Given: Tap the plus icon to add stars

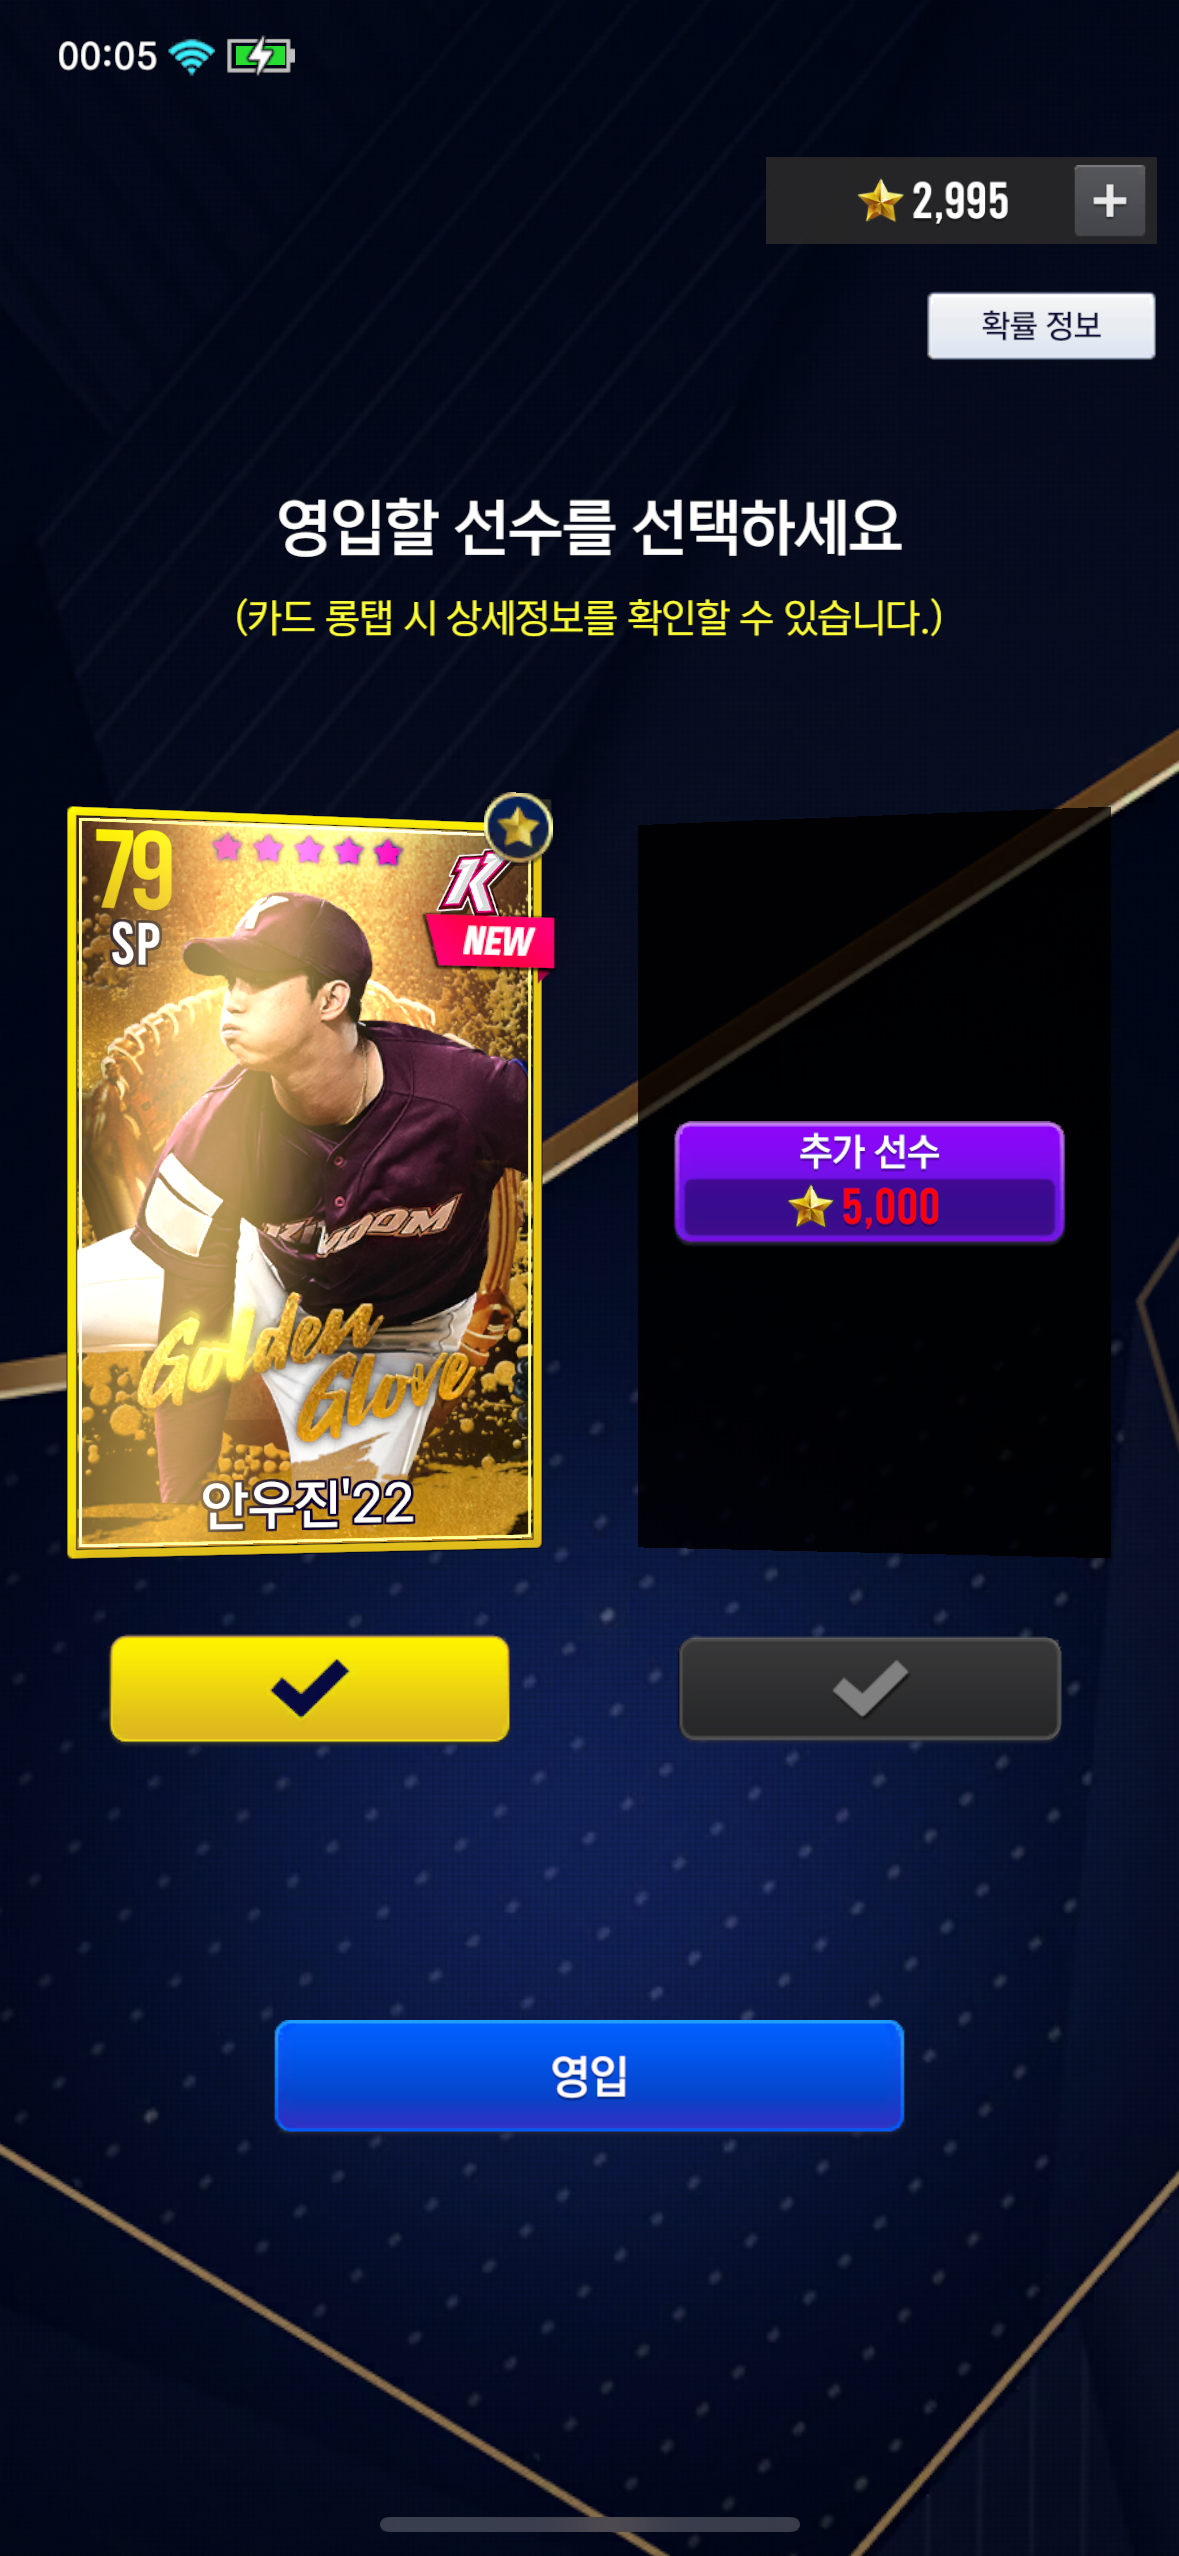Looking at the screenshot, I should coord(1109,201).
